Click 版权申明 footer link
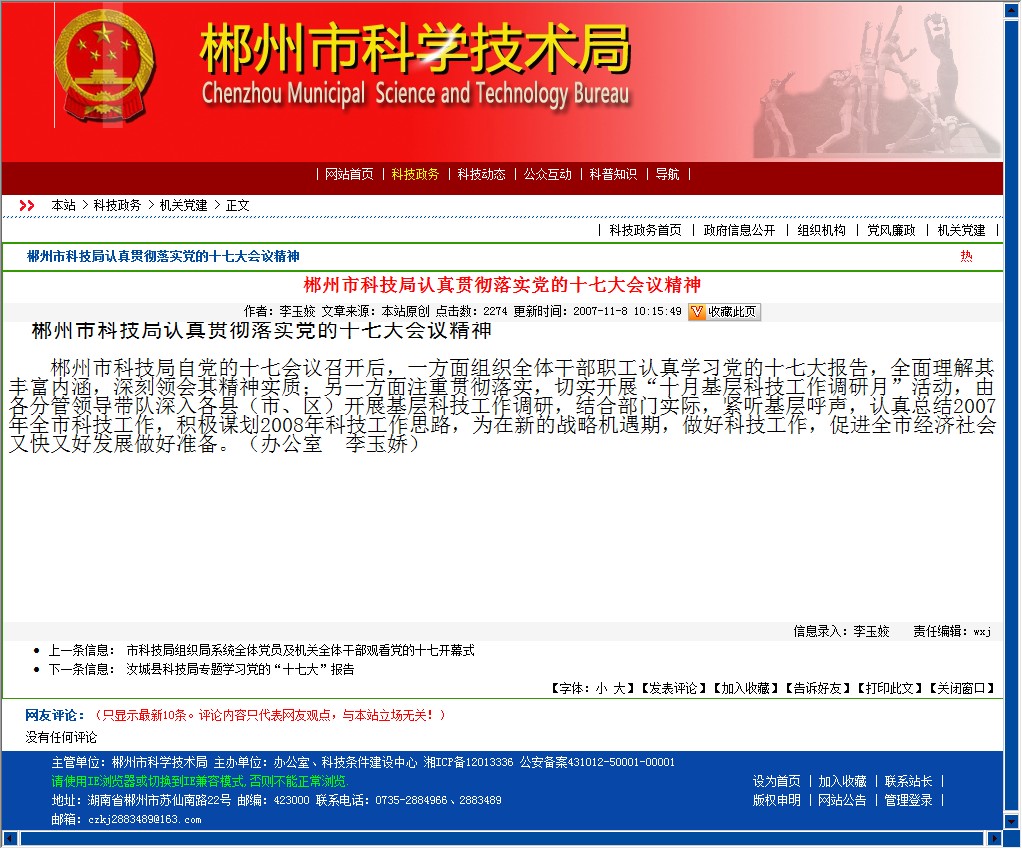The image size is (1022, 849). (x=777, y=799)
